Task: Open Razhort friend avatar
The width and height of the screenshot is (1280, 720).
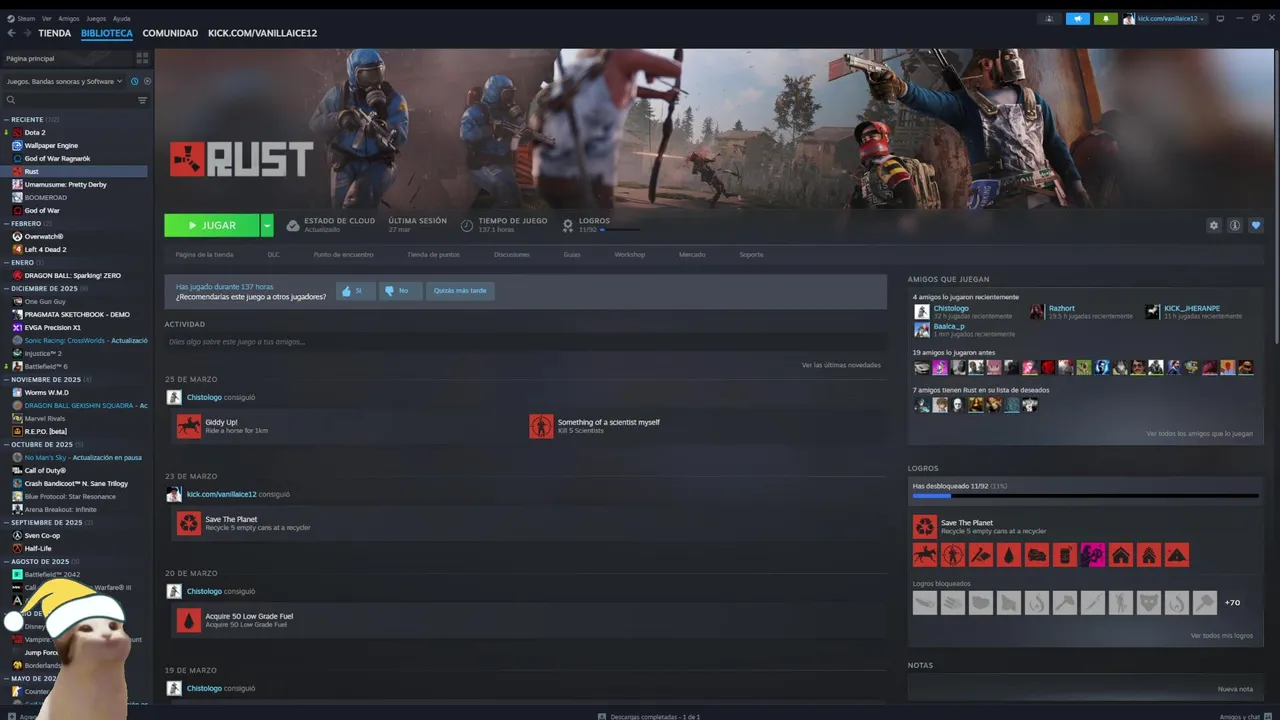Action: 1037,311
